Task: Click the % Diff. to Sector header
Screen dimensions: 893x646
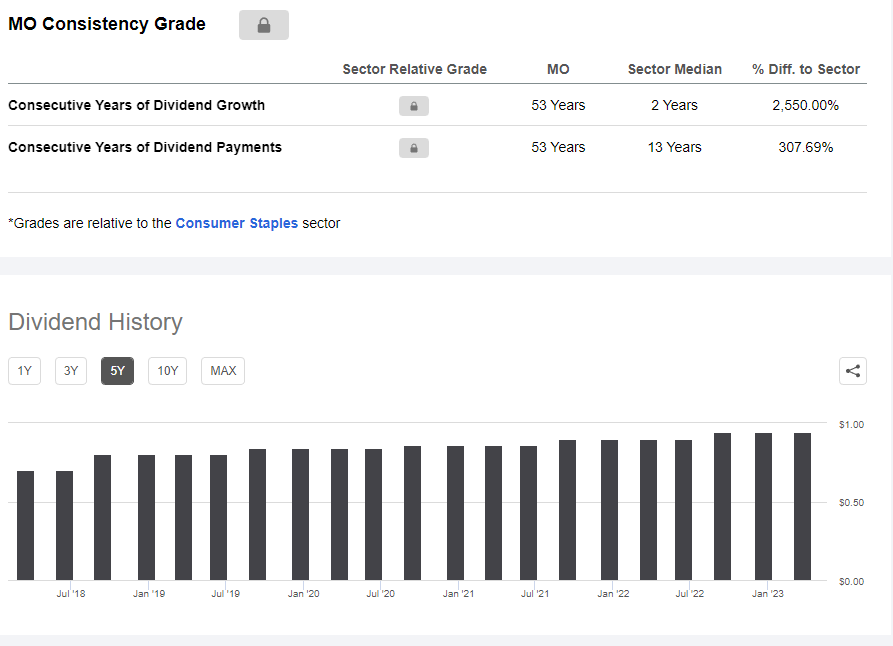Action: click(x=806, y=69)
